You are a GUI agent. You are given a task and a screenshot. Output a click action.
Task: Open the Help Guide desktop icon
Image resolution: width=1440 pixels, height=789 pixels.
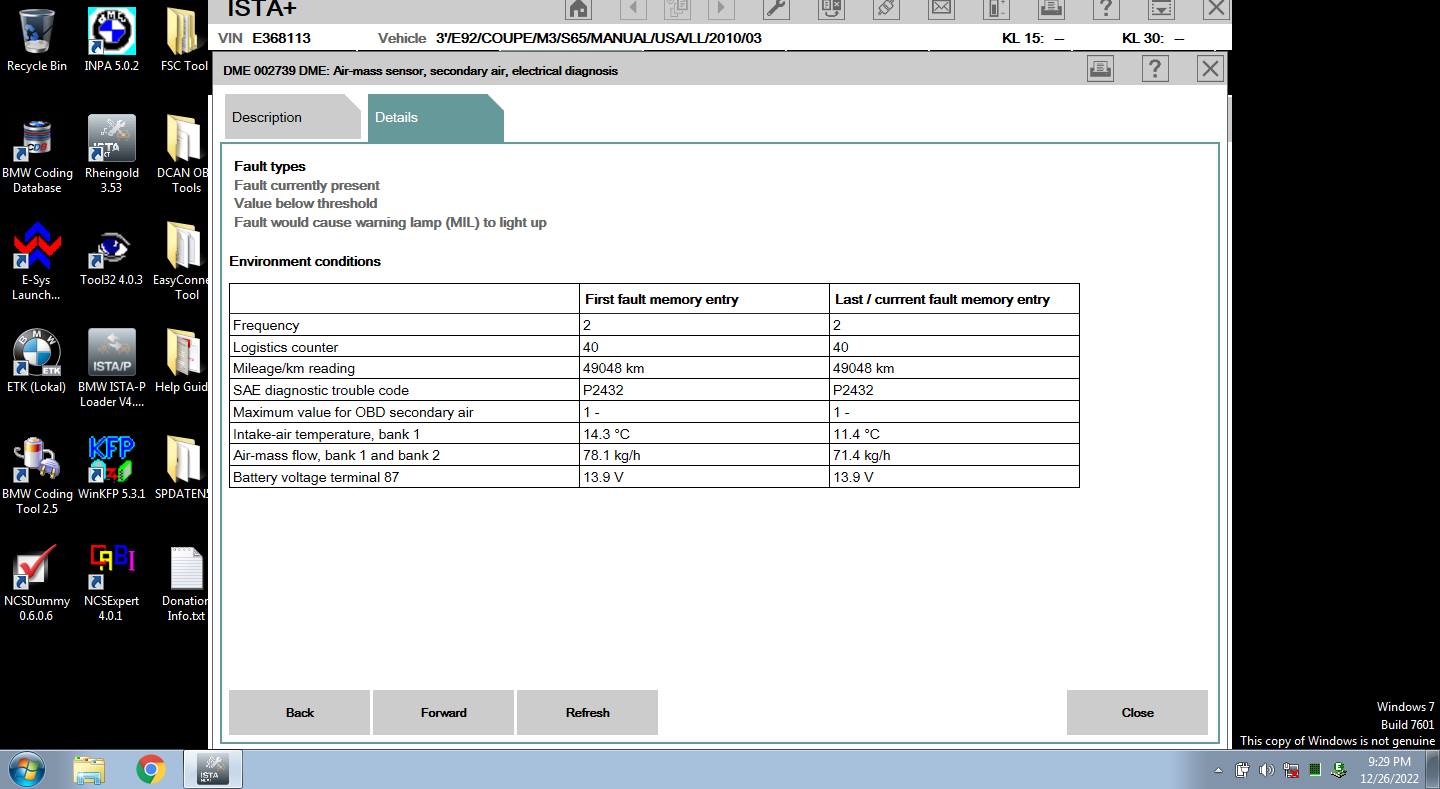tap(184, 362)
